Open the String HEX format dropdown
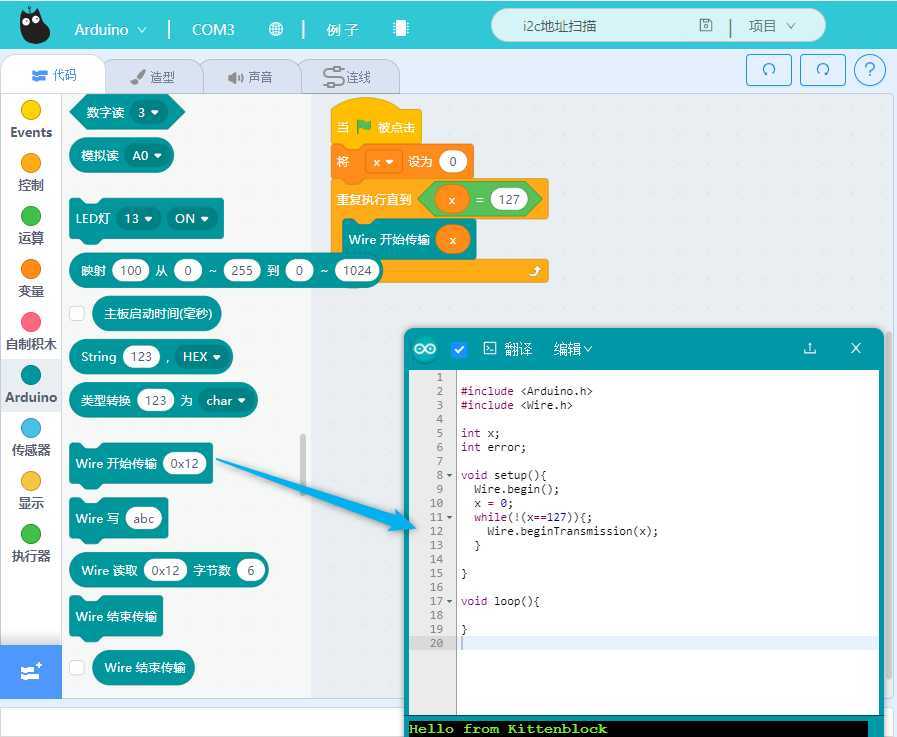 tap(201, 357)
